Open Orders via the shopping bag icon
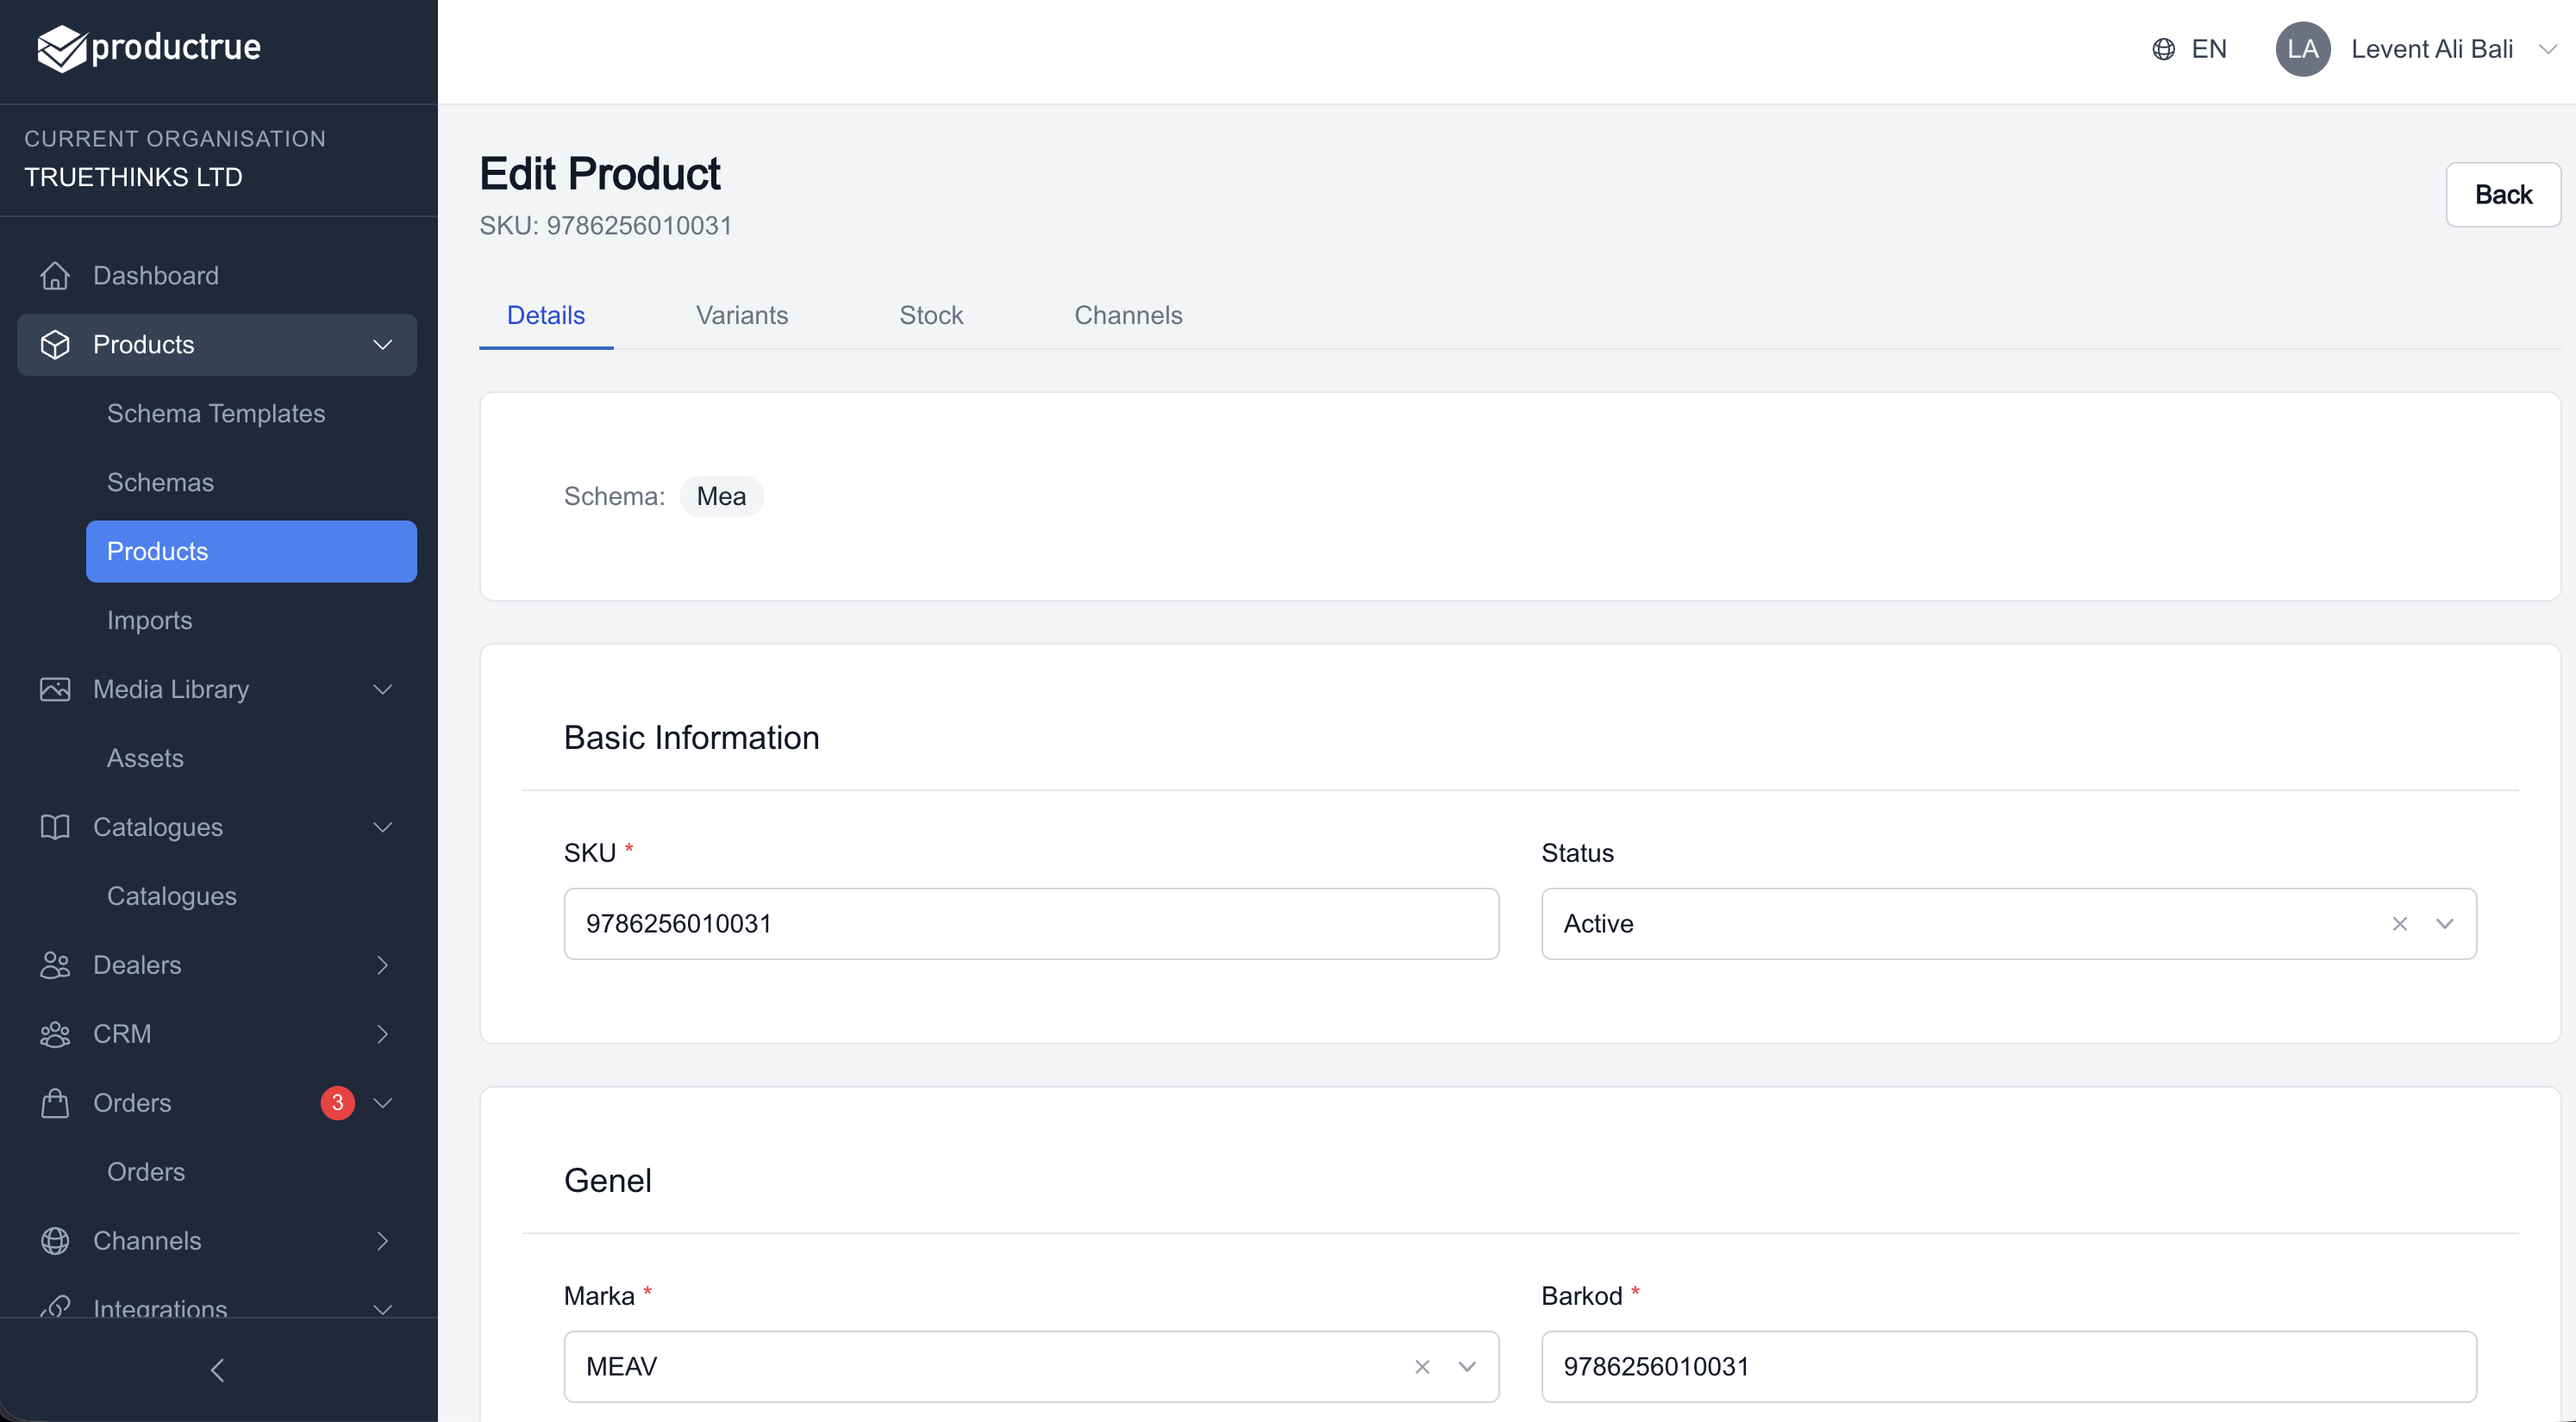The width and height of the screenshot is (2576, 1422). coord(56,1103)
